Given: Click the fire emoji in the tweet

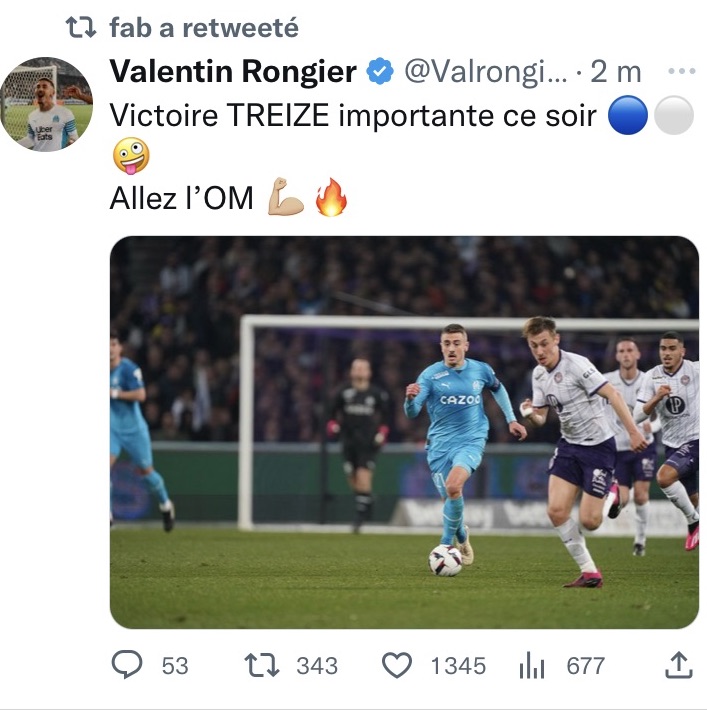Looking at the screenshot, I should click(330, 198).
